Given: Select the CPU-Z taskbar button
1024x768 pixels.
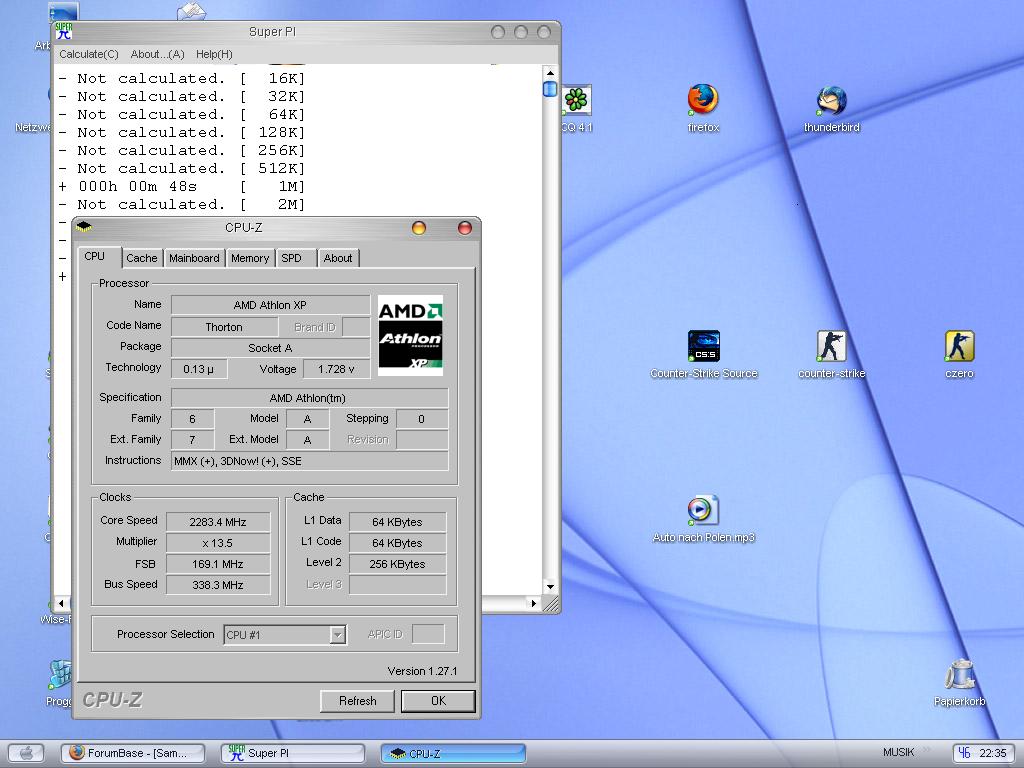Looking at the screenshot, I should click(x=453, y=754).
